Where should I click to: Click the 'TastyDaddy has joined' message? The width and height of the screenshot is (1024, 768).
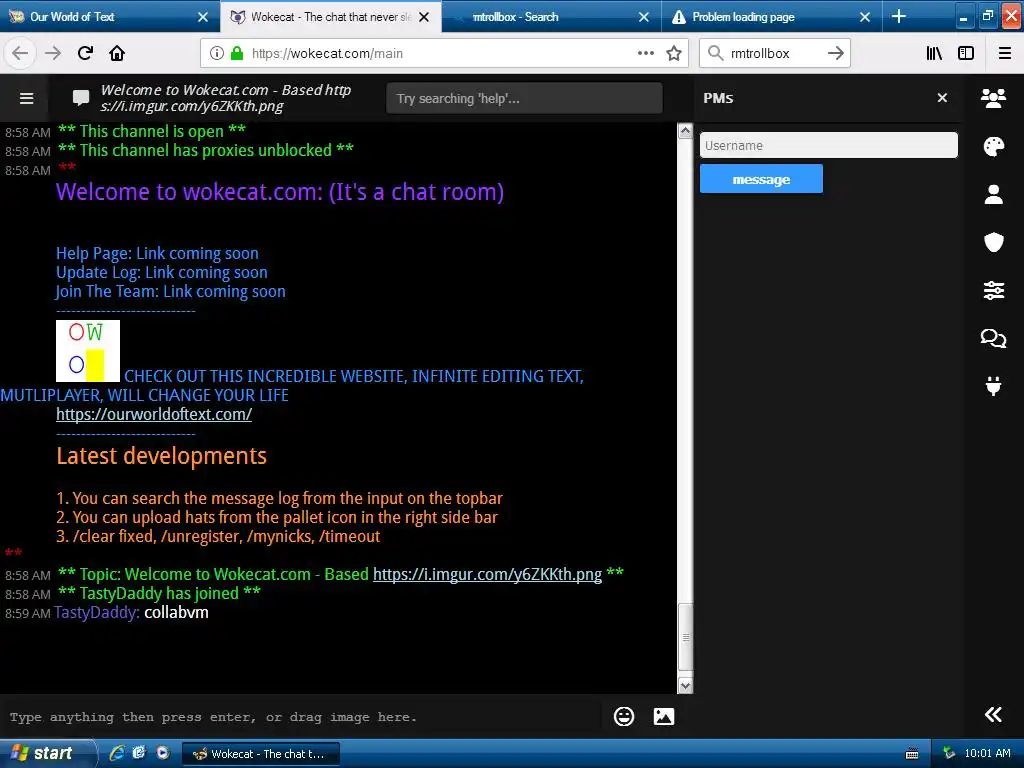(159, 593)
